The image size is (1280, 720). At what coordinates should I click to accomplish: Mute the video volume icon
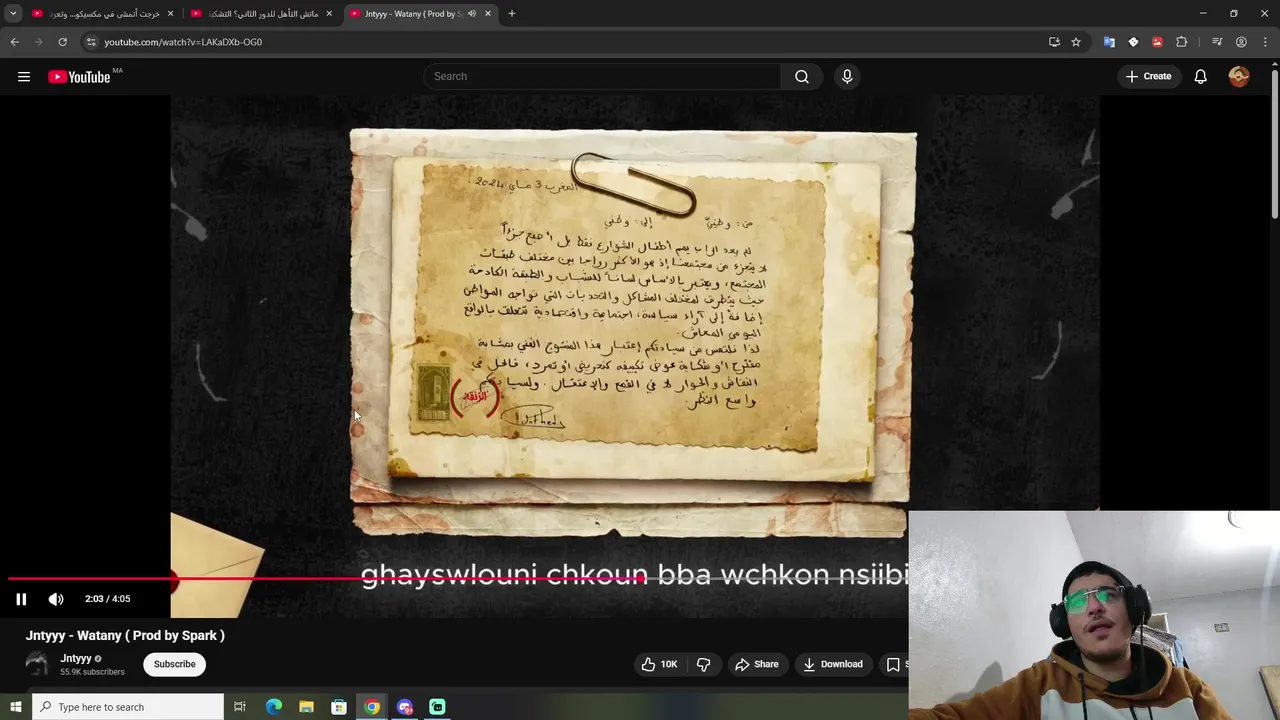tap(56, 599)
